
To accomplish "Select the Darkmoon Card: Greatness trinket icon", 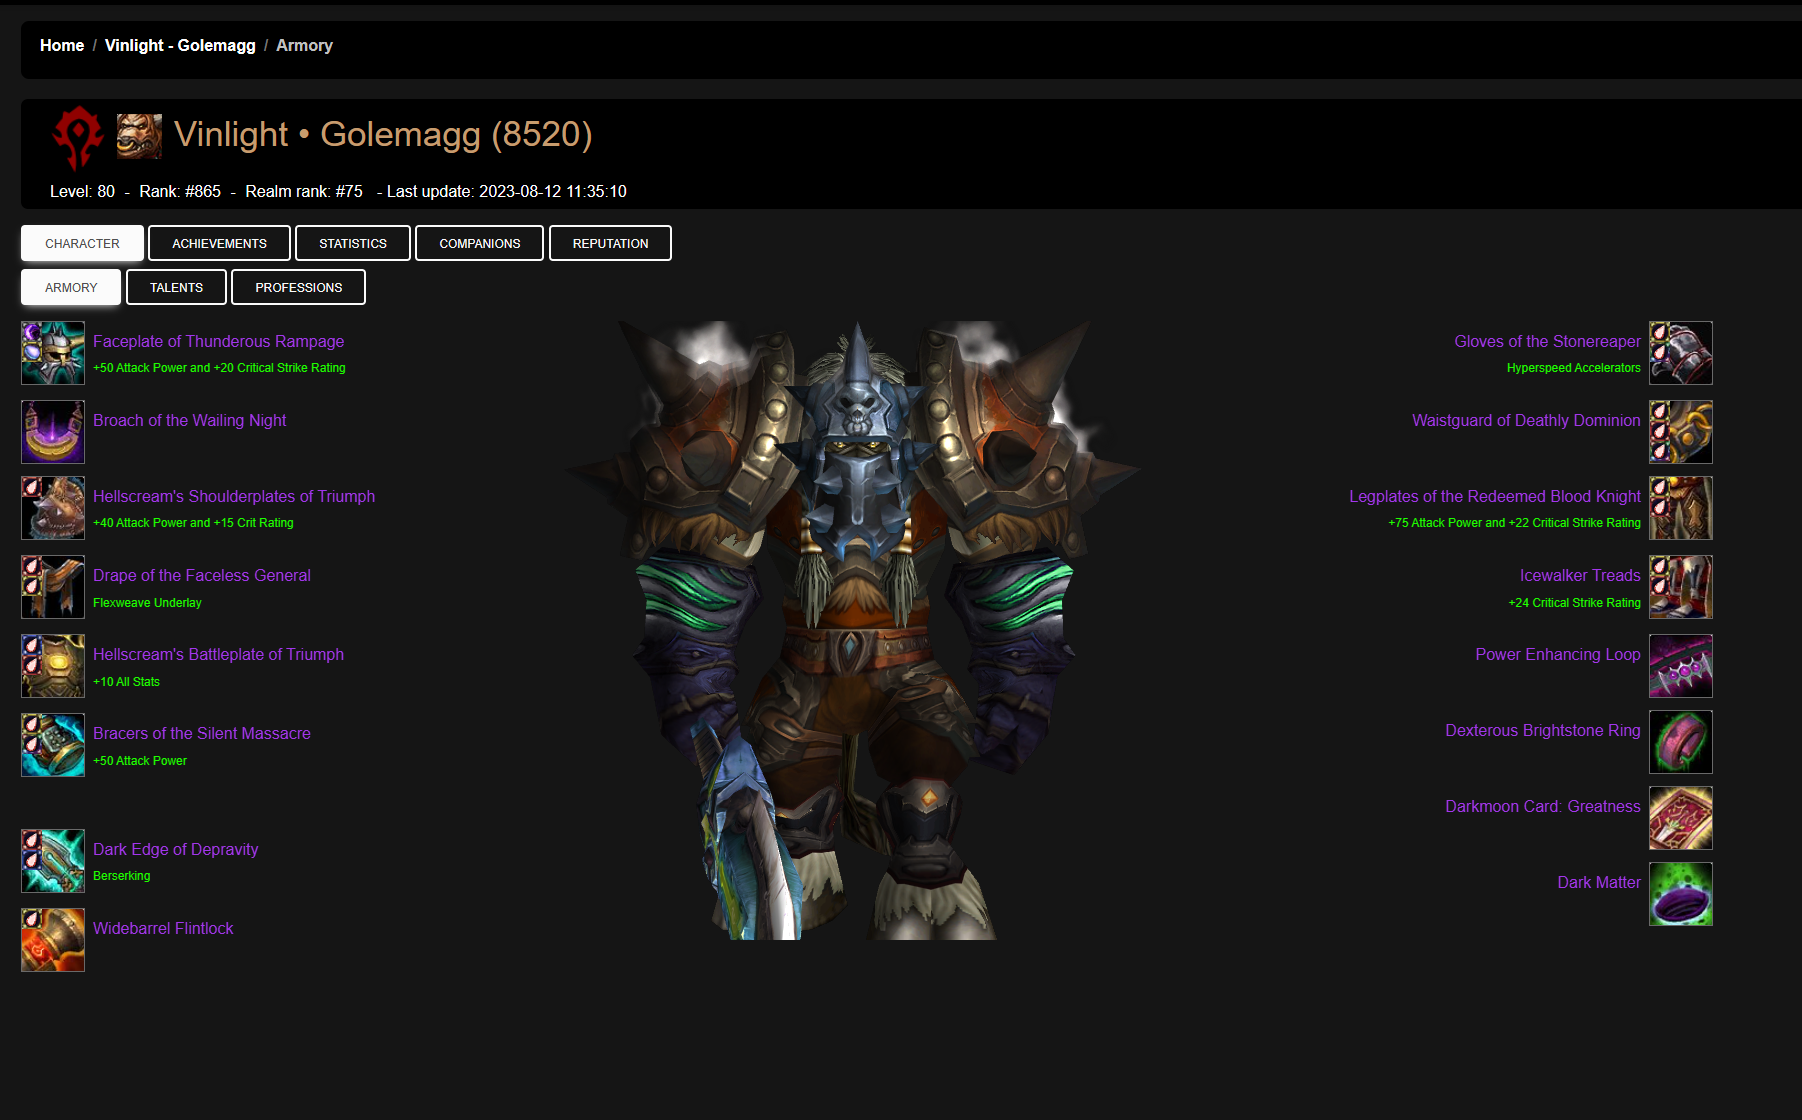I will click(1680, 818).
